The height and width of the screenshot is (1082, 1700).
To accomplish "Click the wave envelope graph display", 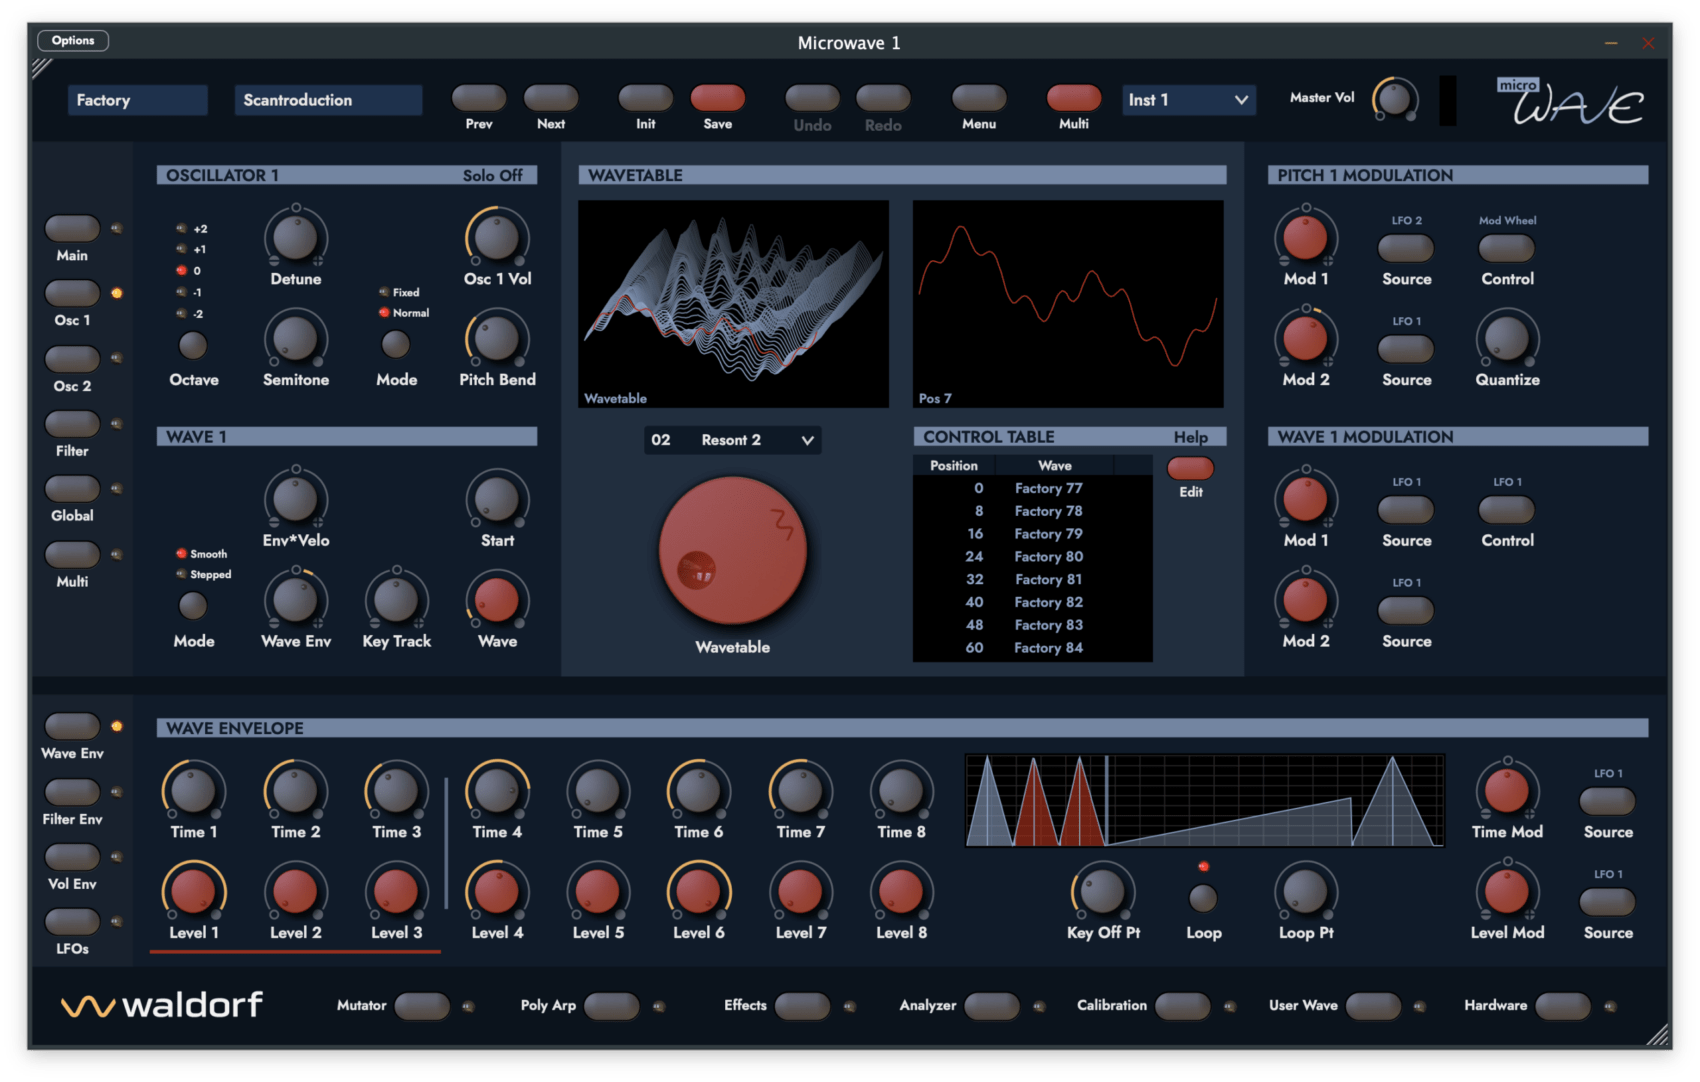I will click(x=1204, y=800).
